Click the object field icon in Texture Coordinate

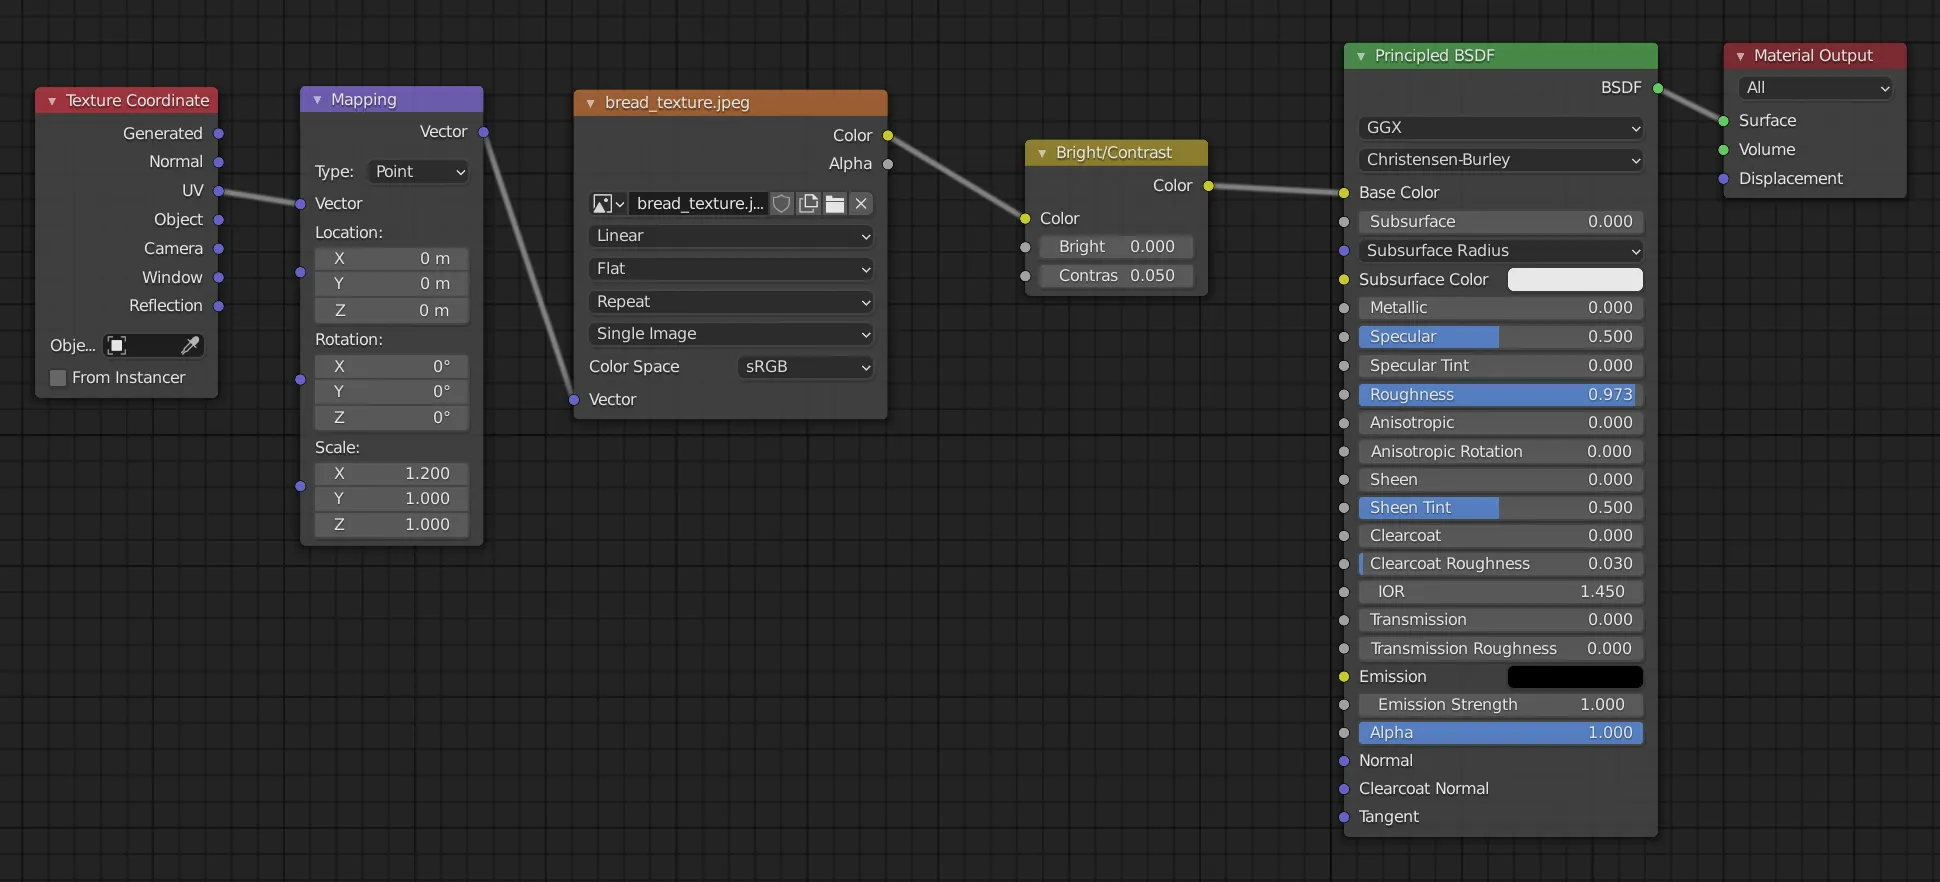(117, 346)
